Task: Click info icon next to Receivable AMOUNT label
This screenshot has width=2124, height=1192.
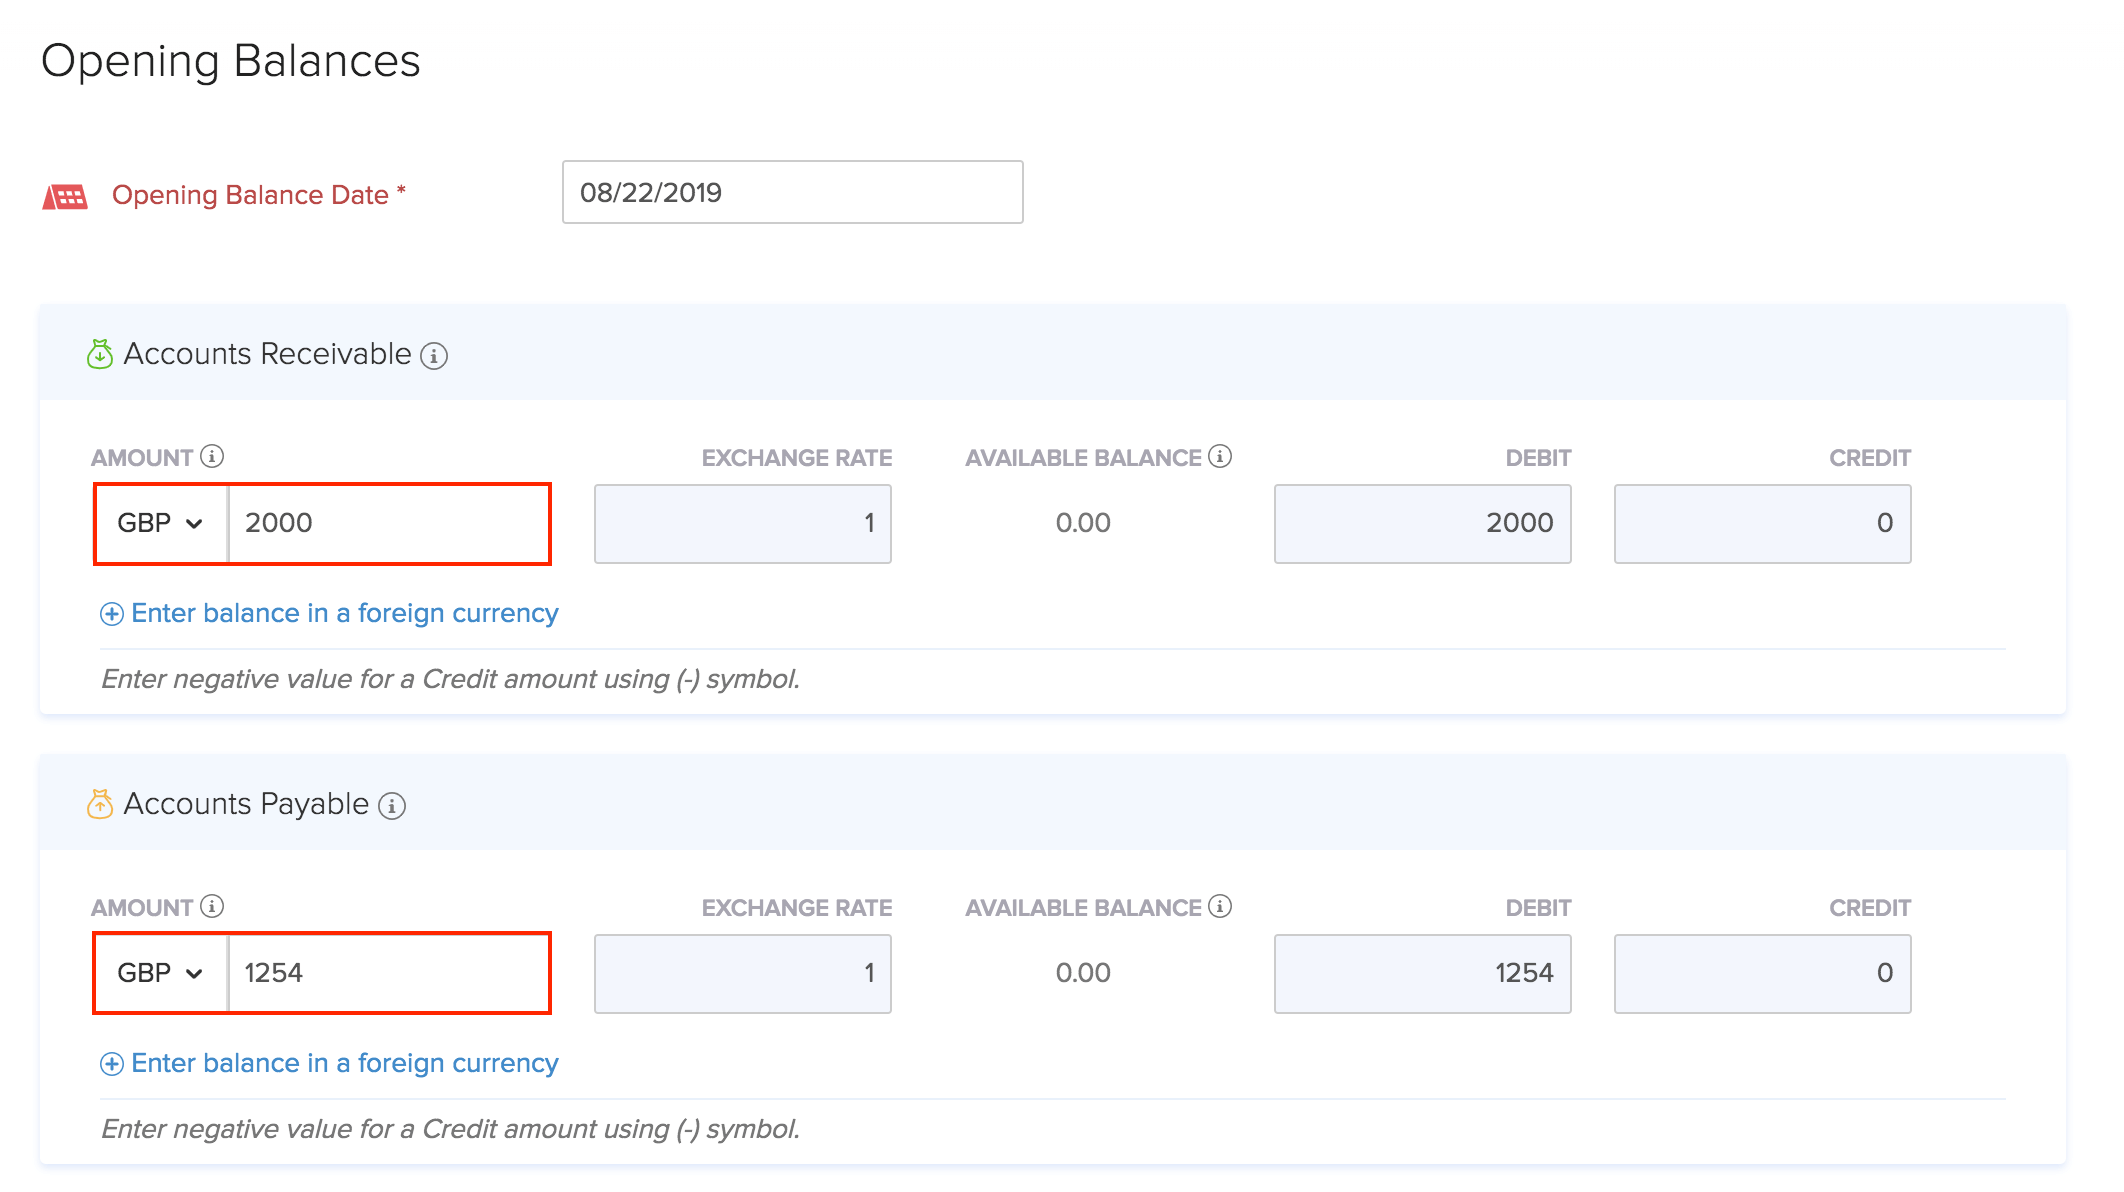Action: click(x=212, y=456)
